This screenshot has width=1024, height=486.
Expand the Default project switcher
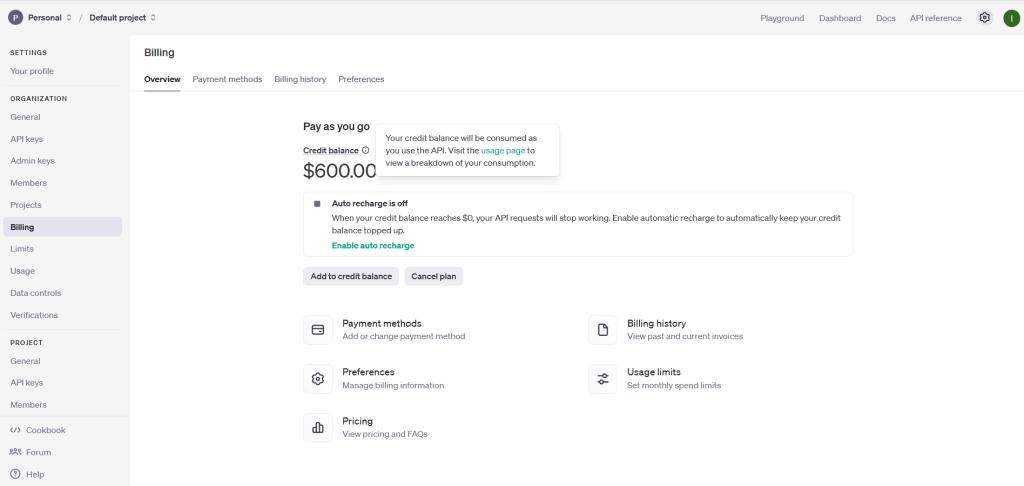(x=122, y=18)
